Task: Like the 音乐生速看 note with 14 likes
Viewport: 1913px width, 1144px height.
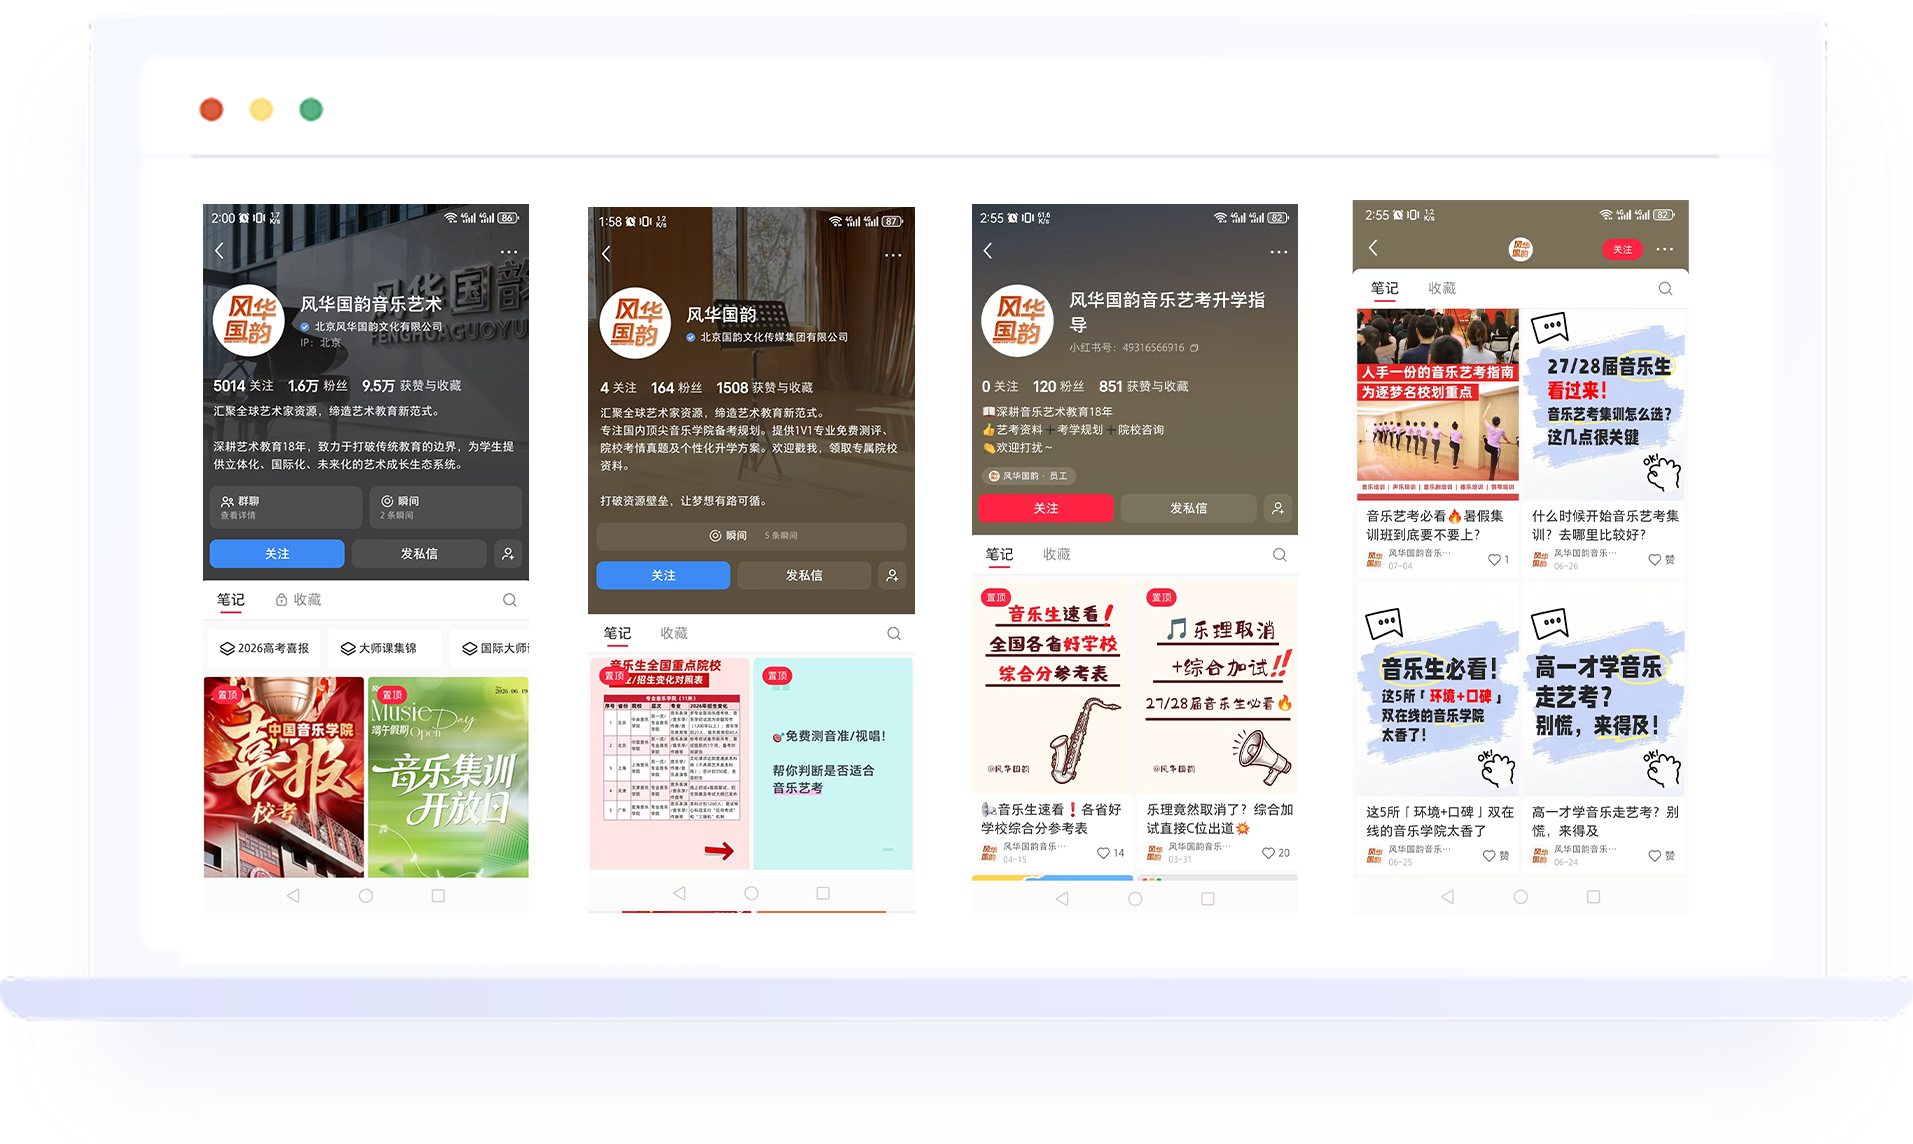Action: click(1103, 853)
